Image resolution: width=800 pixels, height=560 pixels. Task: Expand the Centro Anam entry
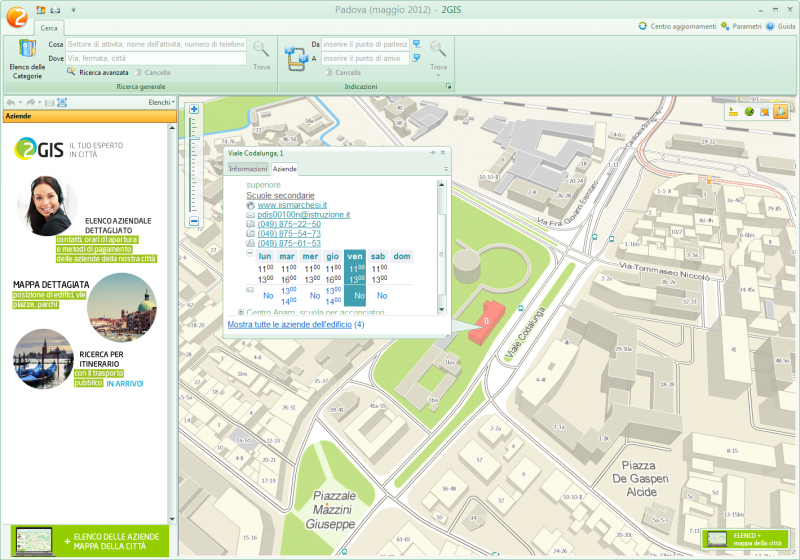click(x=240, y=312)
